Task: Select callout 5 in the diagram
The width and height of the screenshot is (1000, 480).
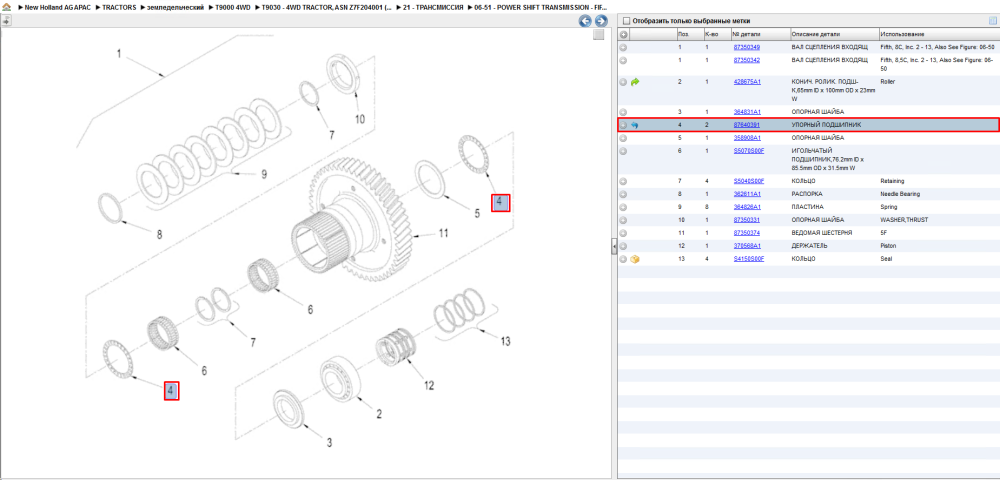Action: [x=477, y=214]
